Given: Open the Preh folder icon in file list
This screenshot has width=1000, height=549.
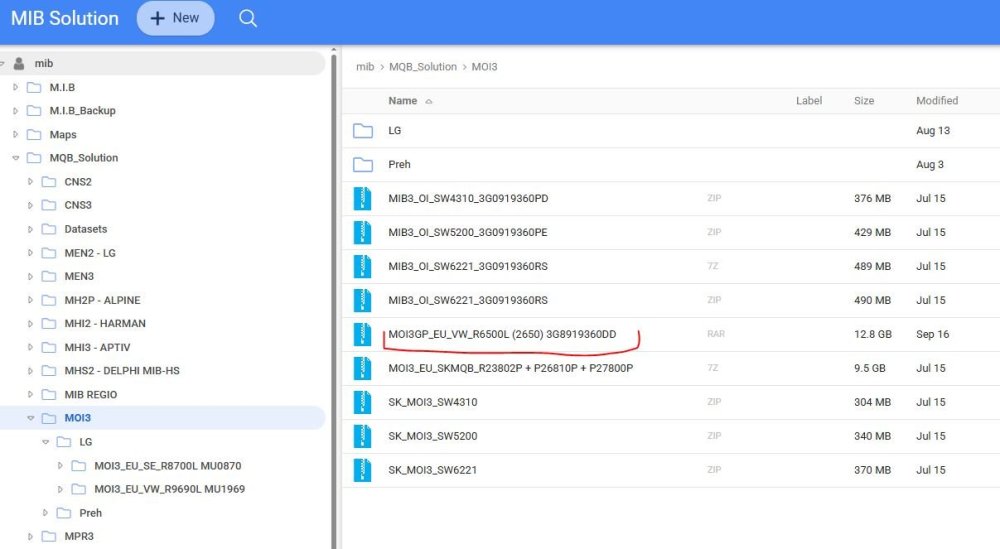Looking at the screenshot, I should (363, 165).
